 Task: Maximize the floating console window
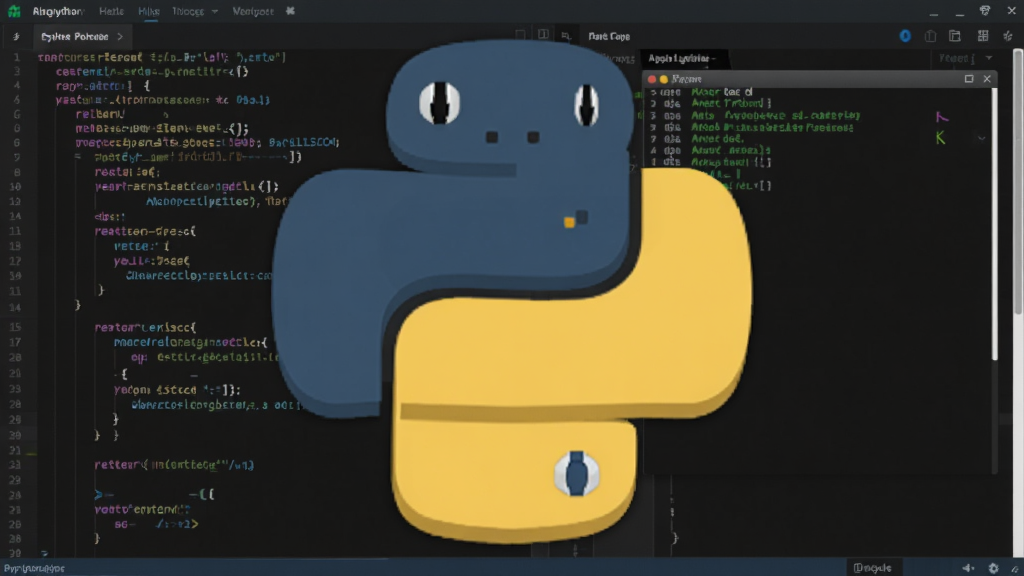coord(969,78)
